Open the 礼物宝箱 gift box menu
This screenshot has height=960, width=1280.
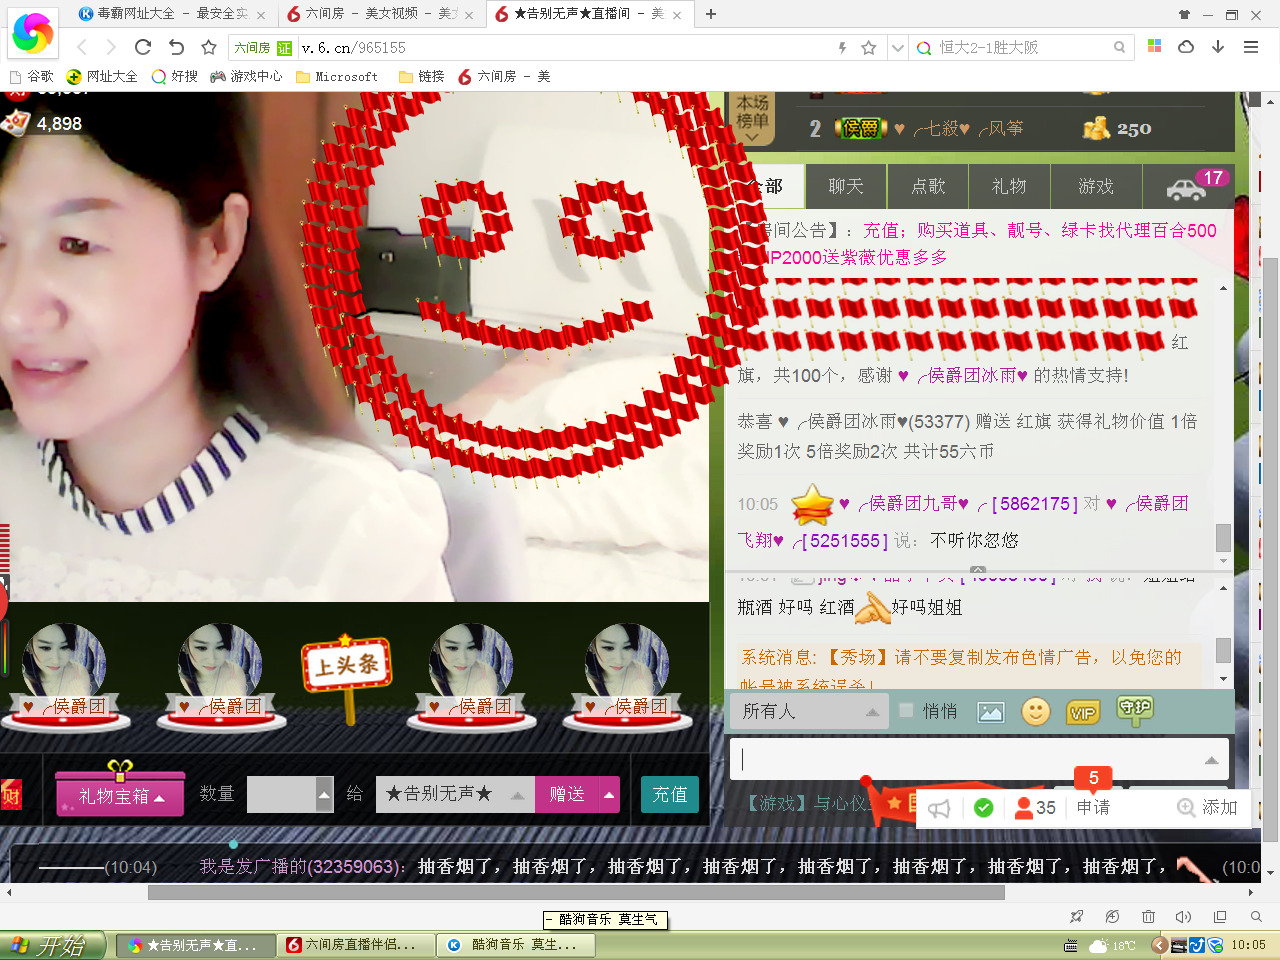tap(120, 796)
